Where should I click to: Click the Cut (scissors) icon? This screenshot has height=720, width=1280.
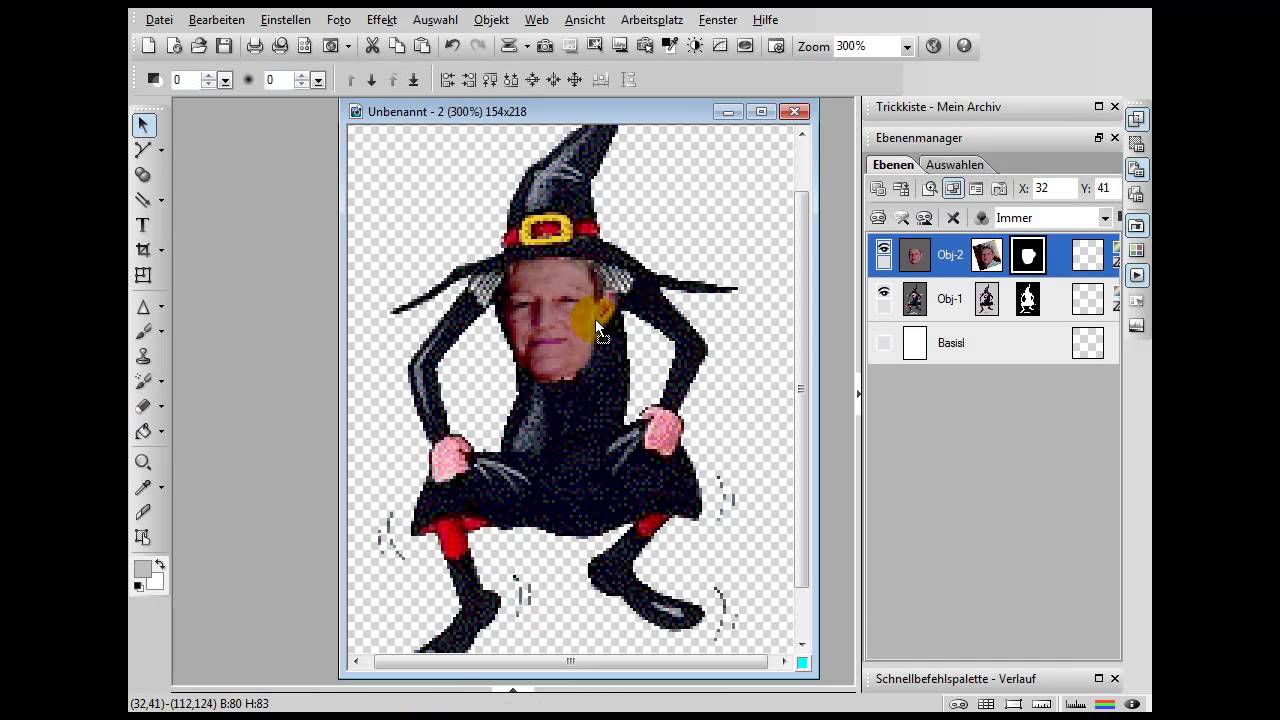tap(372, 46)
